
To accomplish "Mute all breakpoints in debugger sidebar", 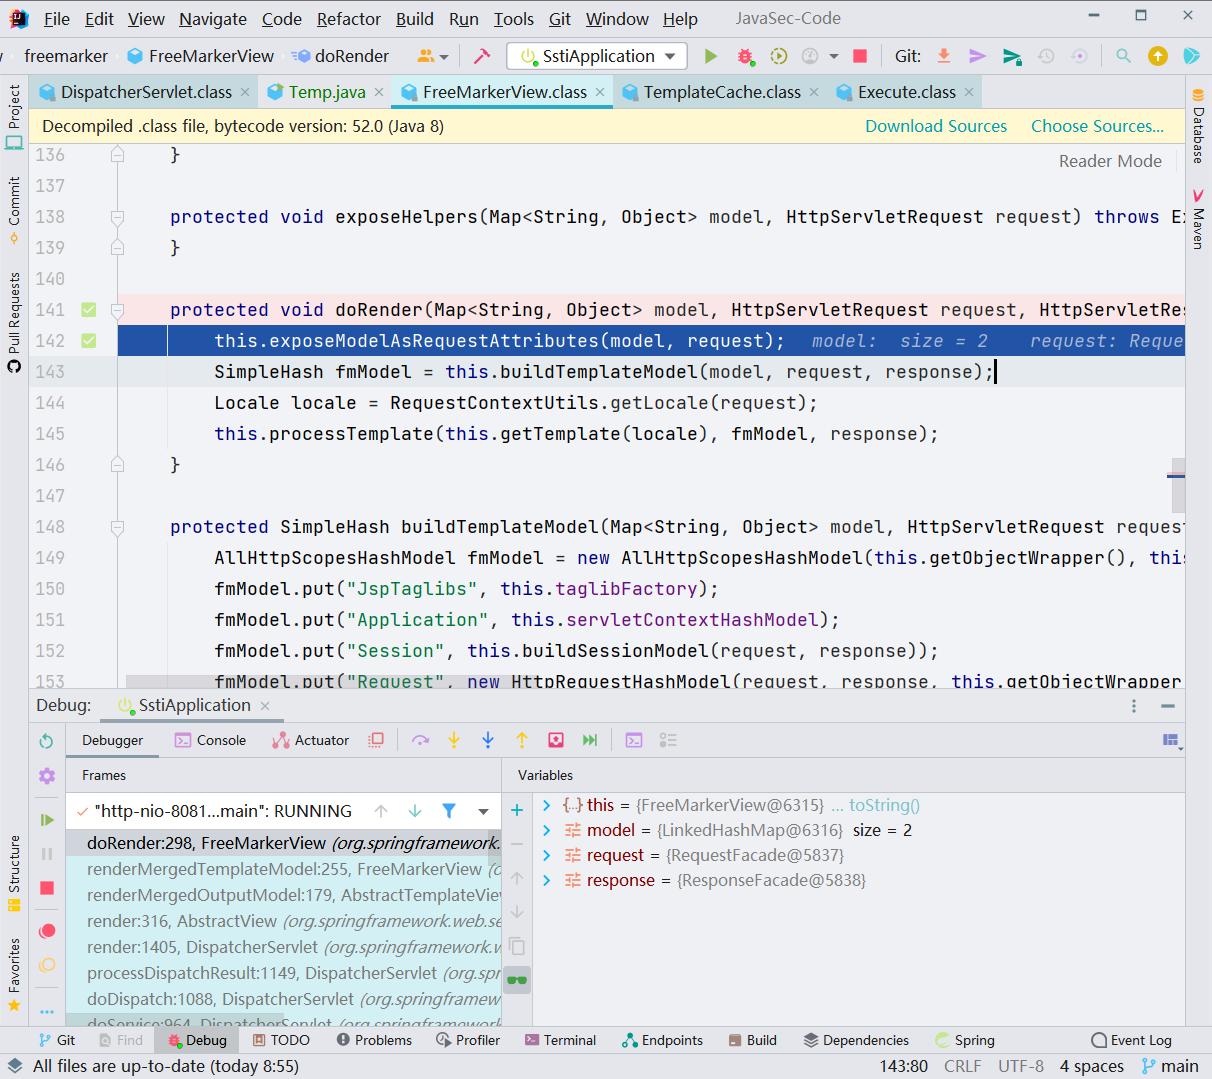I will click(x=47, y=966).
